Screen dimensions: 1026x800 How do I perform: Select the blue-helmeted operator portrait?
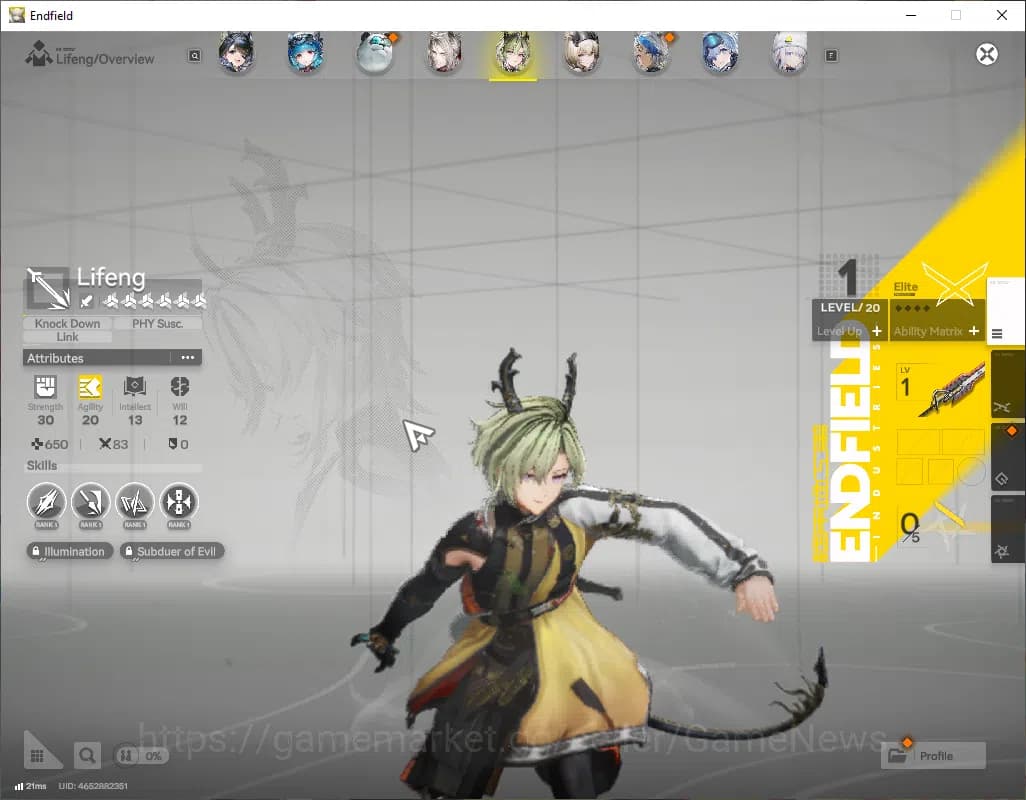720,53
